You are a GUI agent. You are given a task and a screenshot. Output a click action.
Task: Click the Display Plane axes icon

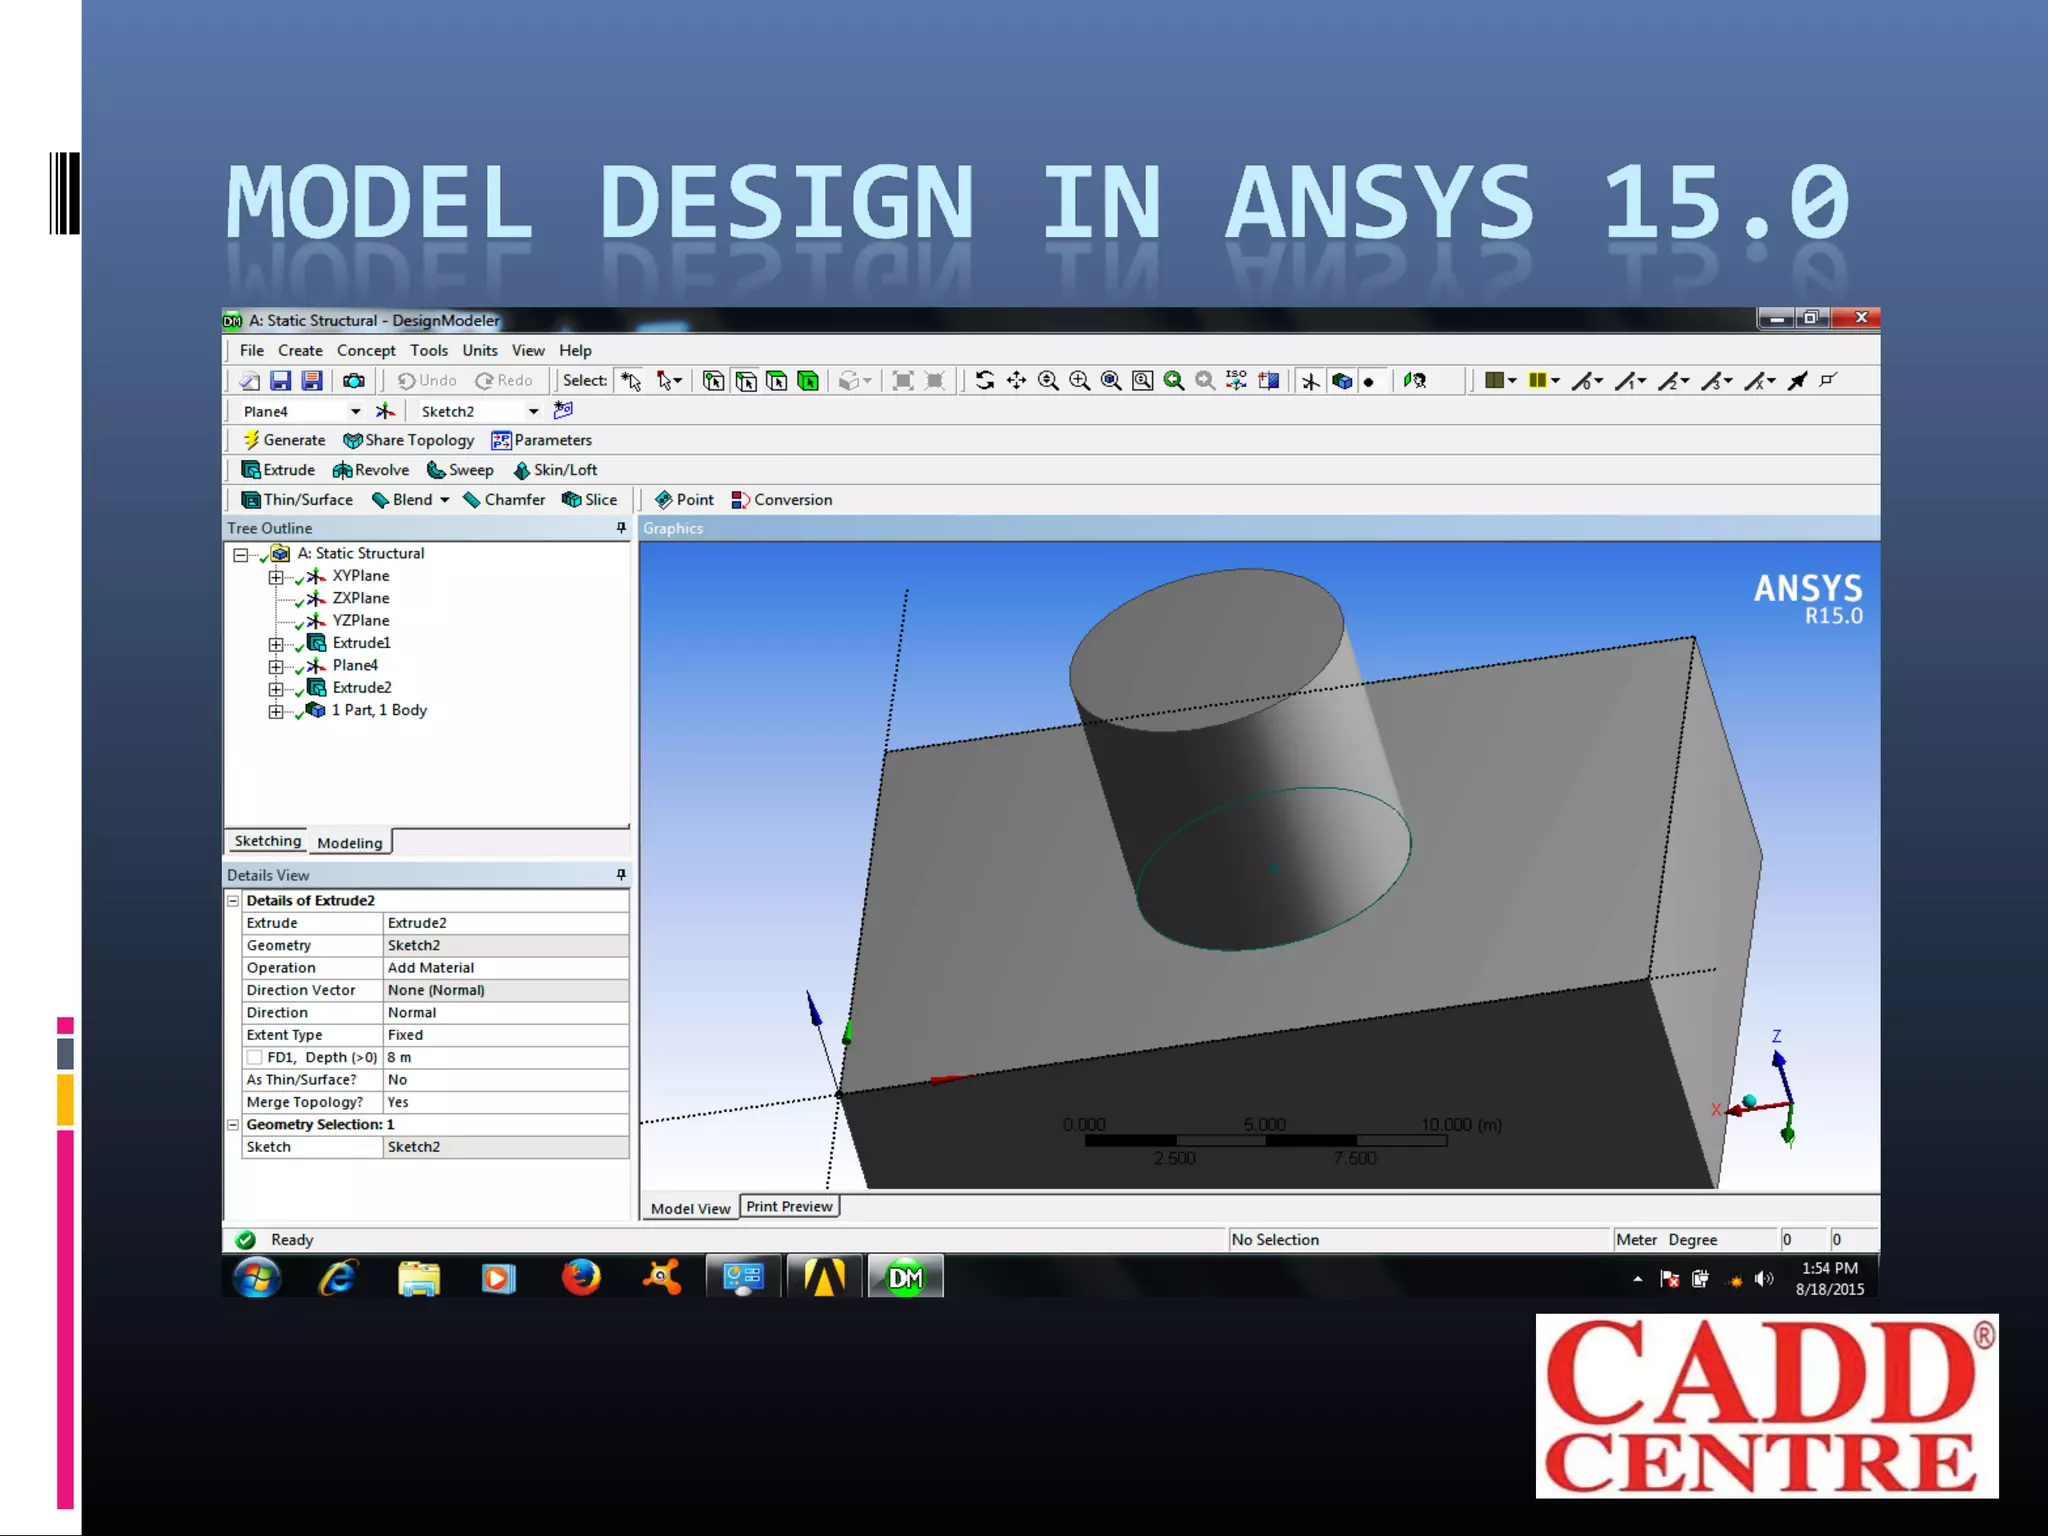pyautogui.click(x=1311, y=381)
